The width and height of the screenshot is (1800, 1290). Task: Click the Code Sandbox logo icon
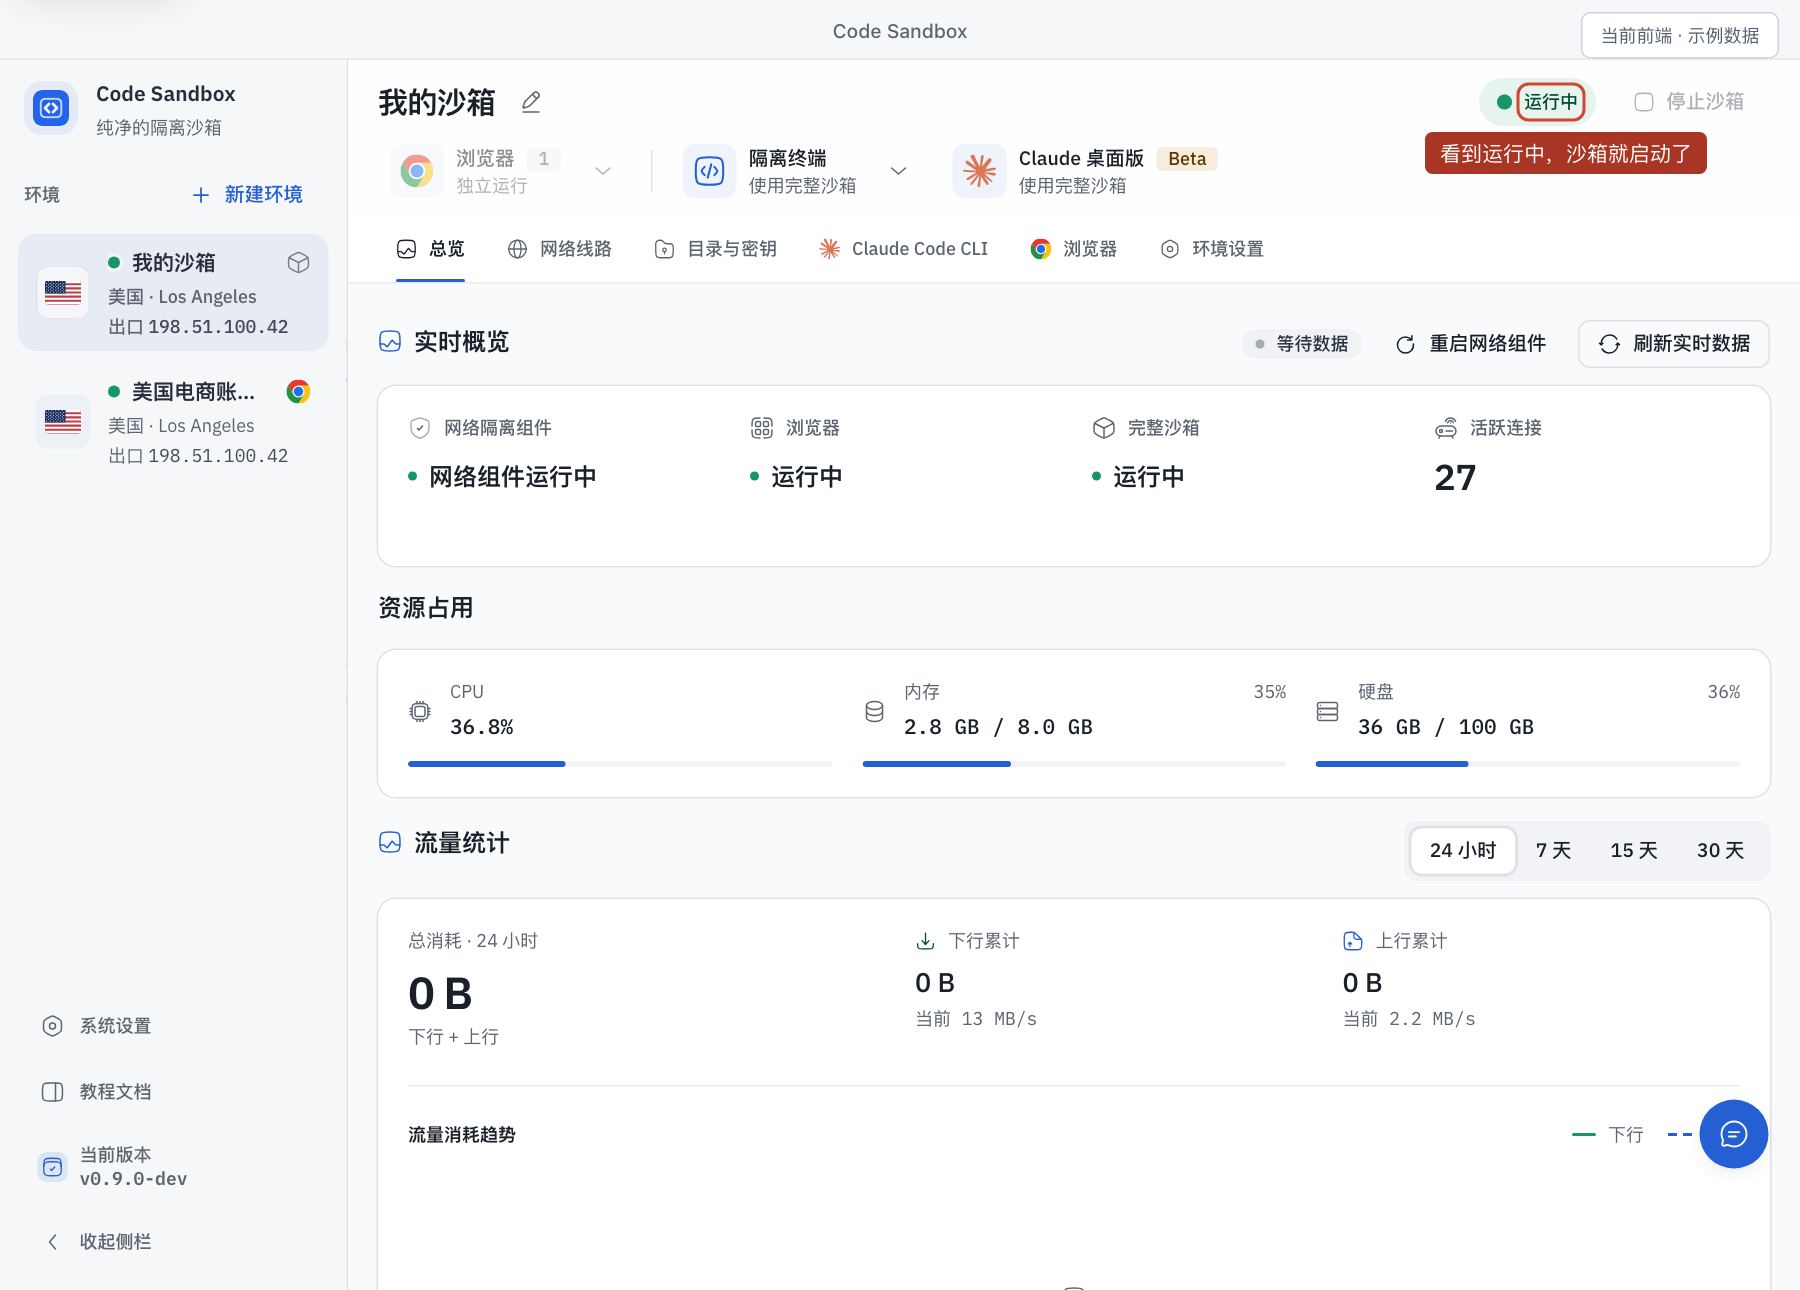coord(51,108)
